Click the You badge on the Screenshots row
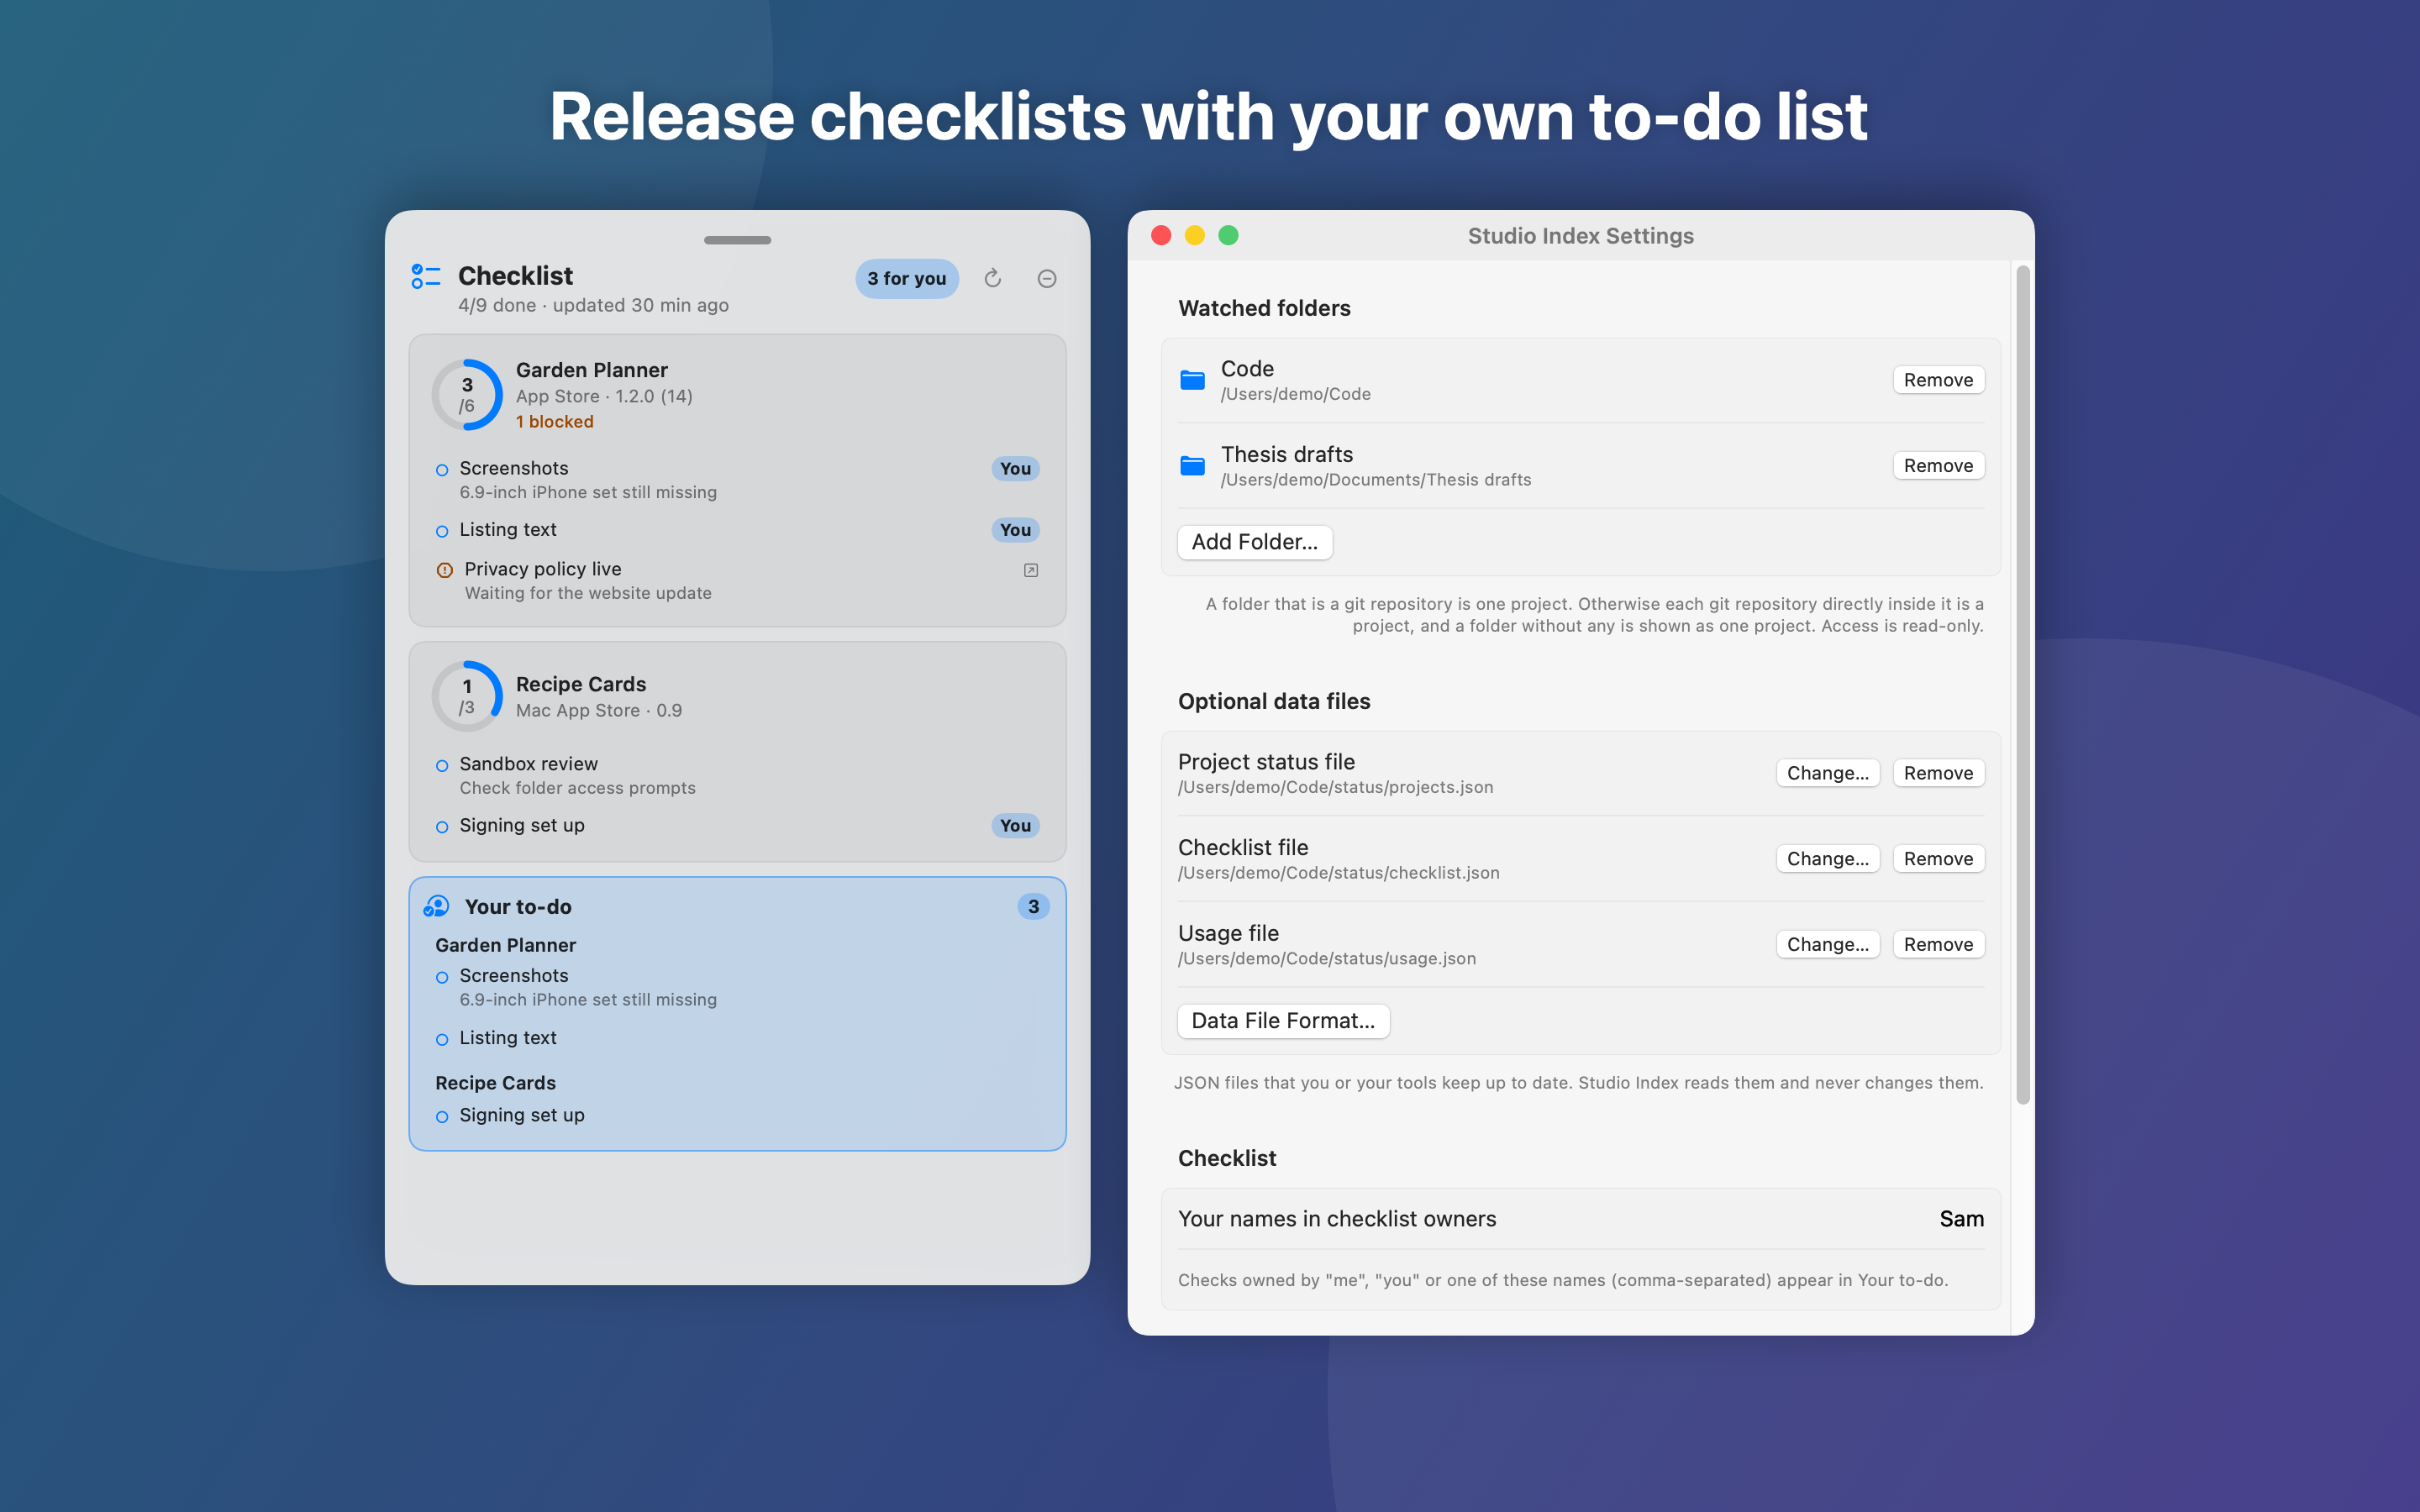Screen dimensions: 2420x1512 [1015, 469]
